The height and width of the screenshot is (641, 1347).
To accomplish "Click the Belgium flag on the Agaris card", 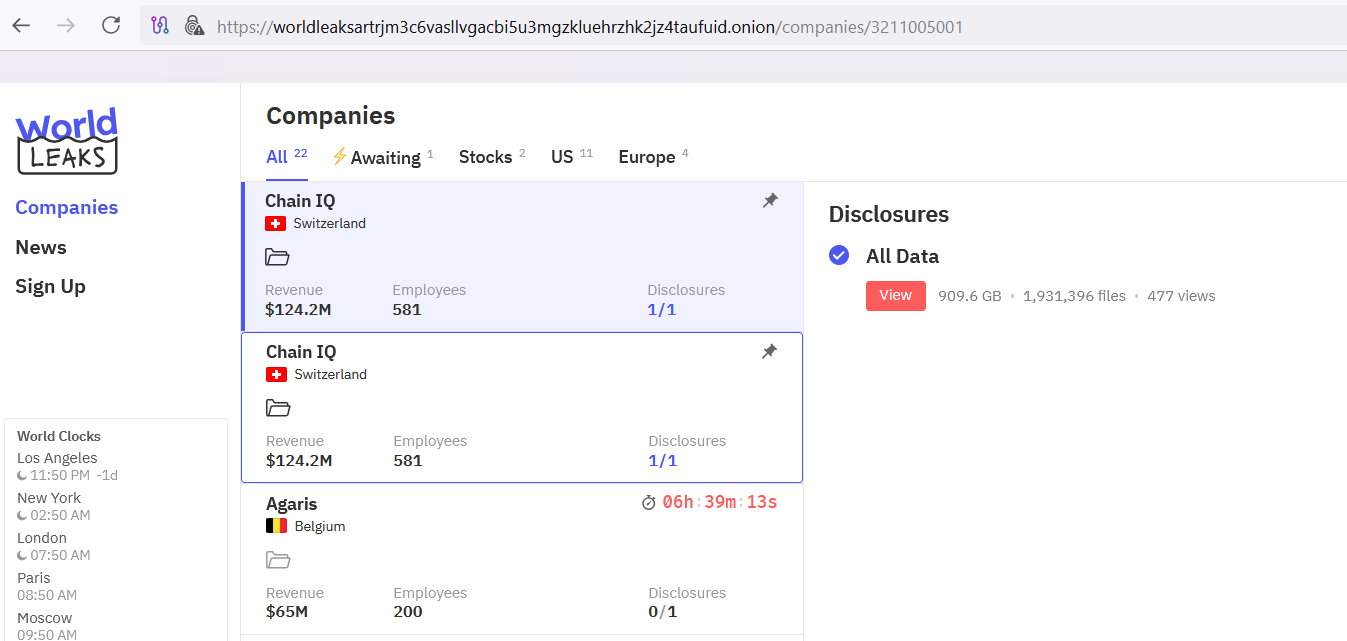I will point(277,526).
